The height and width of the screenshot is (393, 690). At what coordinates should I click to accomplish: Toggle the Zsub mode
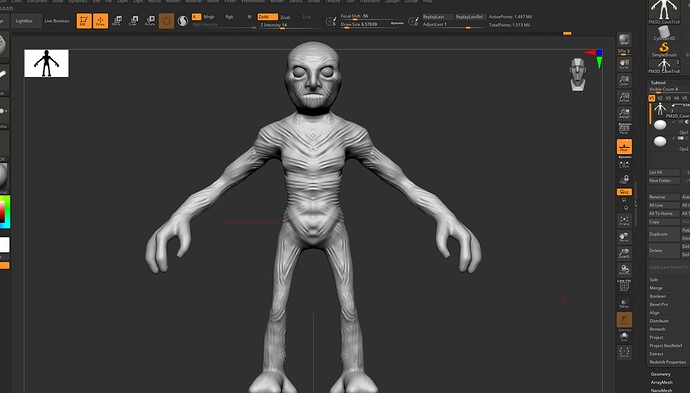coord(285,17)
